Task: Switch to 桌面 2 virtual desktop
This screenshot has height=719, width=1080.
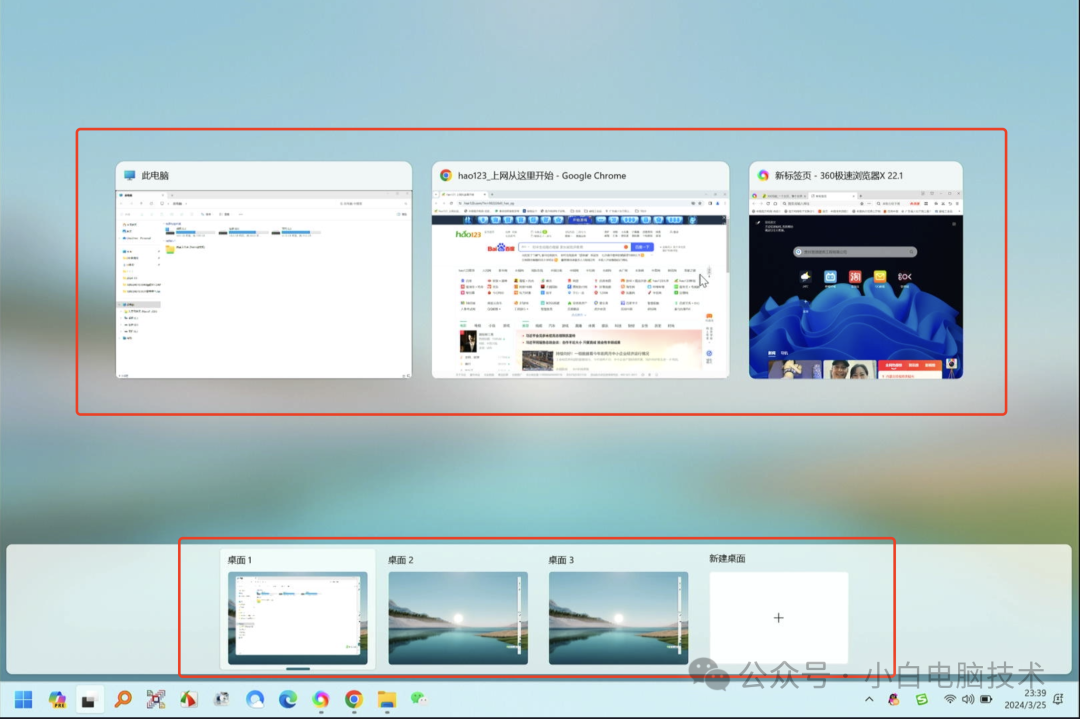Action: pos(458,618)
